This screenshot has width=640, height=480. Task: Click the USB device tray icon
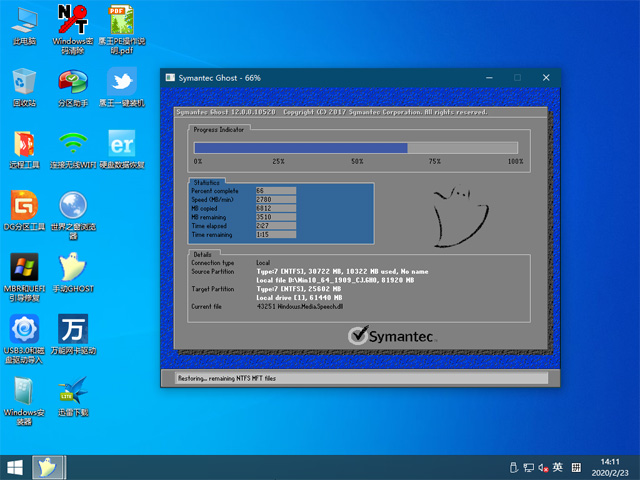pyautogui.click(x=513, y=467)
